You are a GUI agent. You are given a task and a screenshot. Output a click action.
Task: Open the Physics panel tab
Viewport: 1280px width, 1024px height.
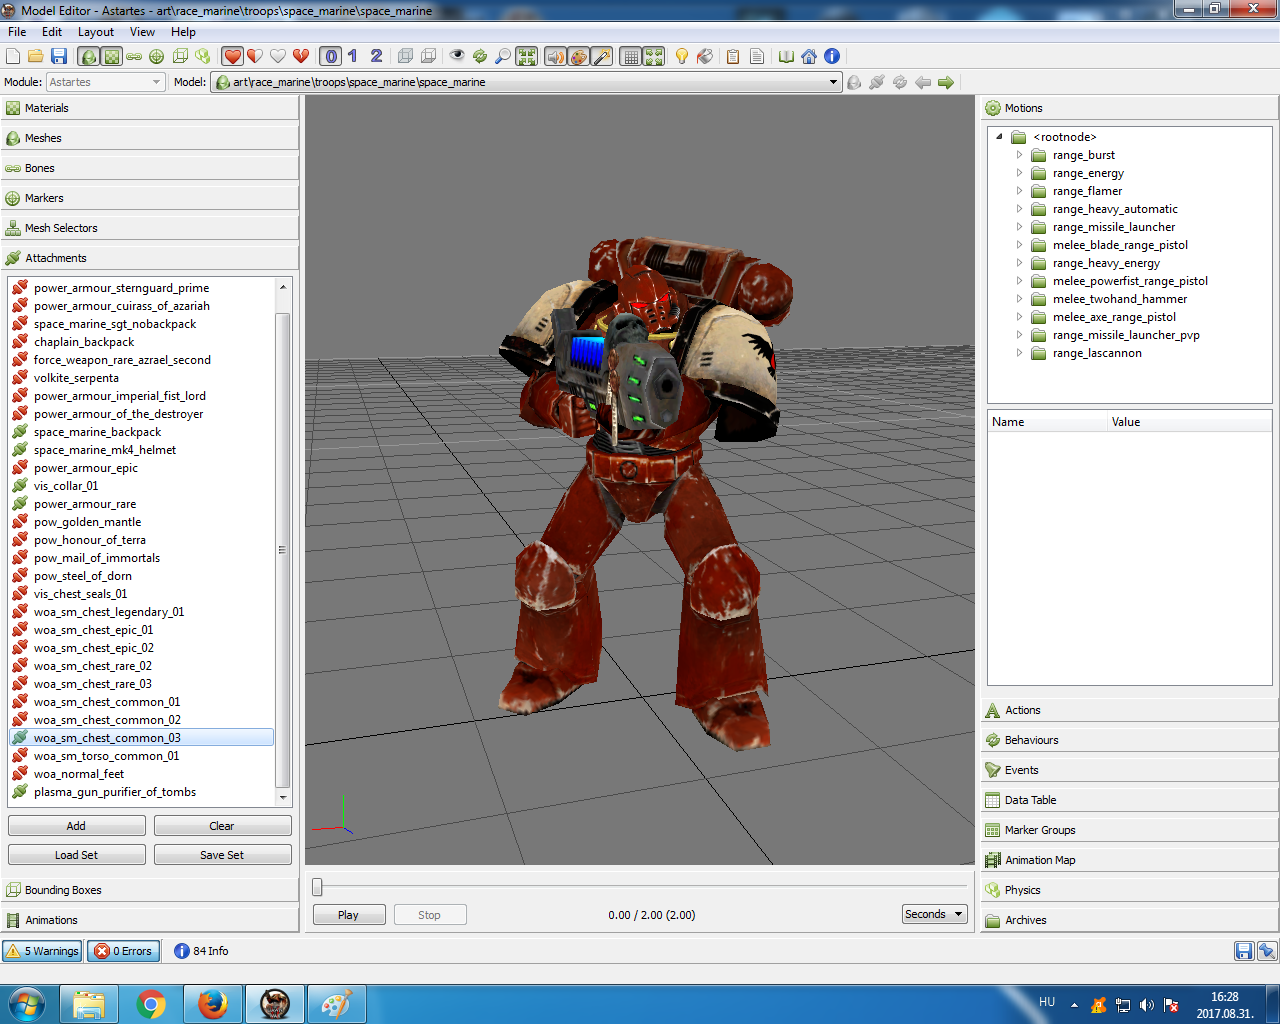coord(1130,890)
